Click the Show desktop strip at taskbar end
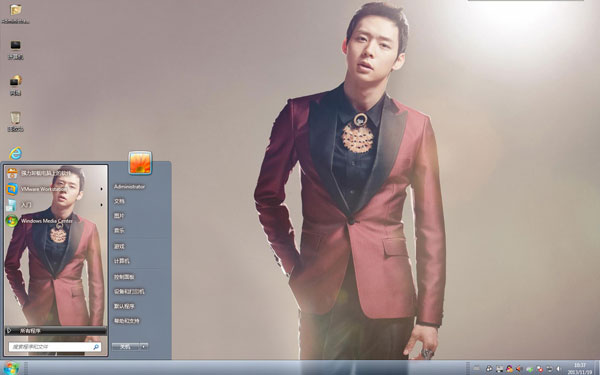 click(597, 368)
